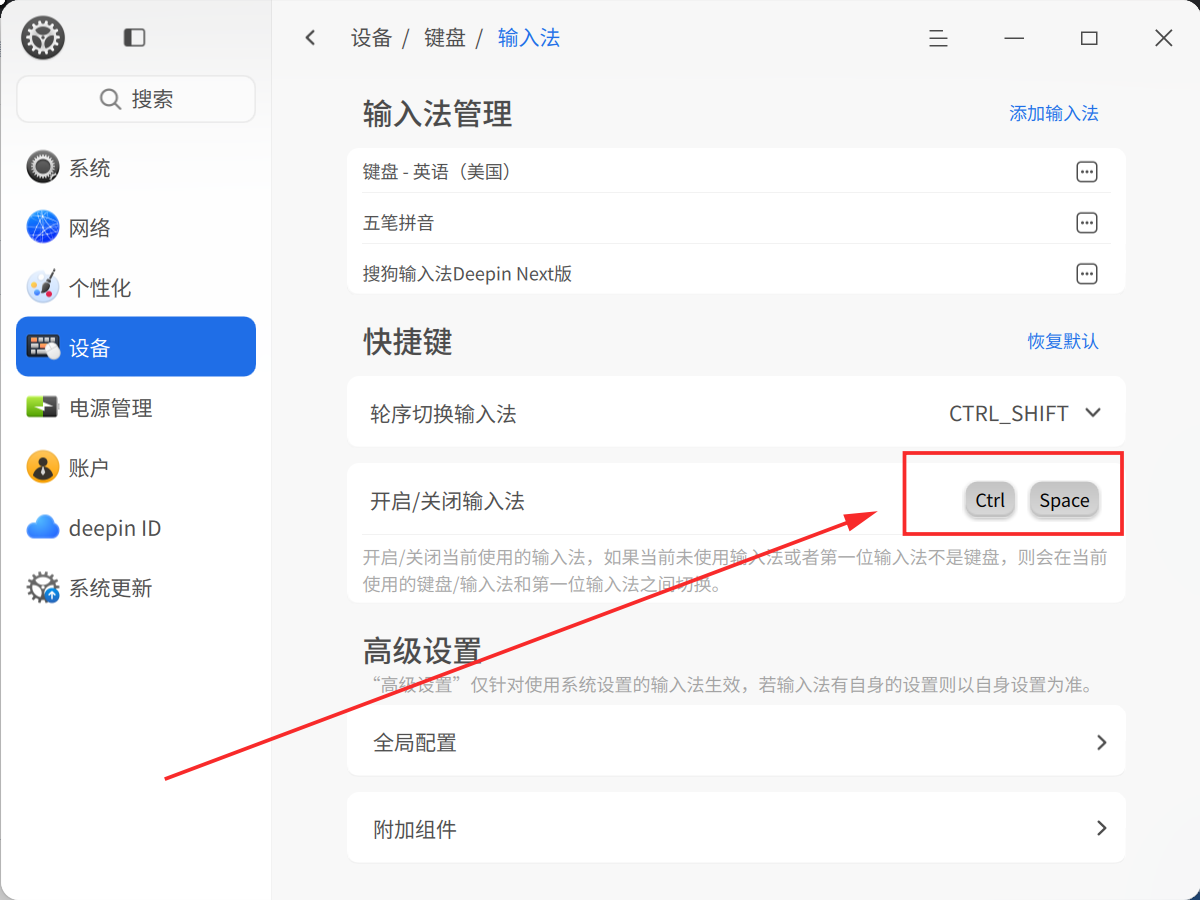Select the 五笔拼音 row text

click(399, 223)
